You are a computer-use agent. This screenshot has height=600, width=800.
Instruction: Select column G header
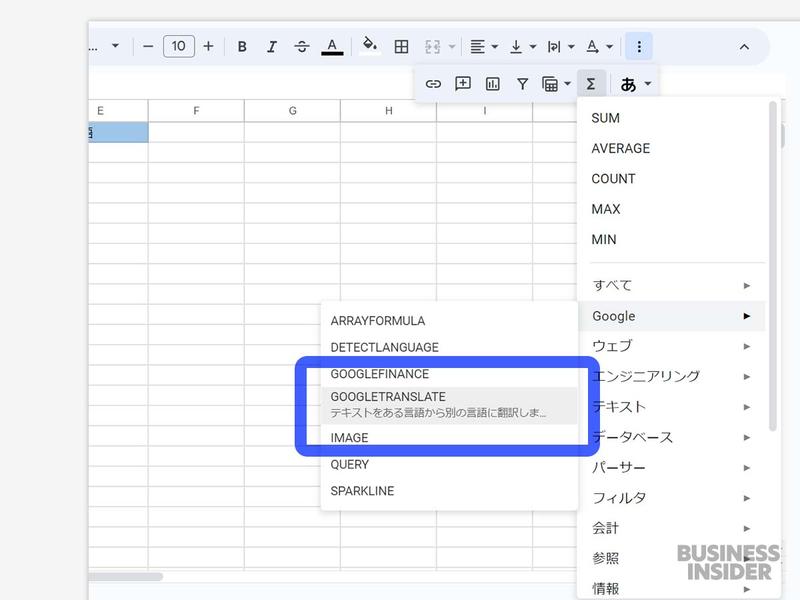click(x=292, y=111)
